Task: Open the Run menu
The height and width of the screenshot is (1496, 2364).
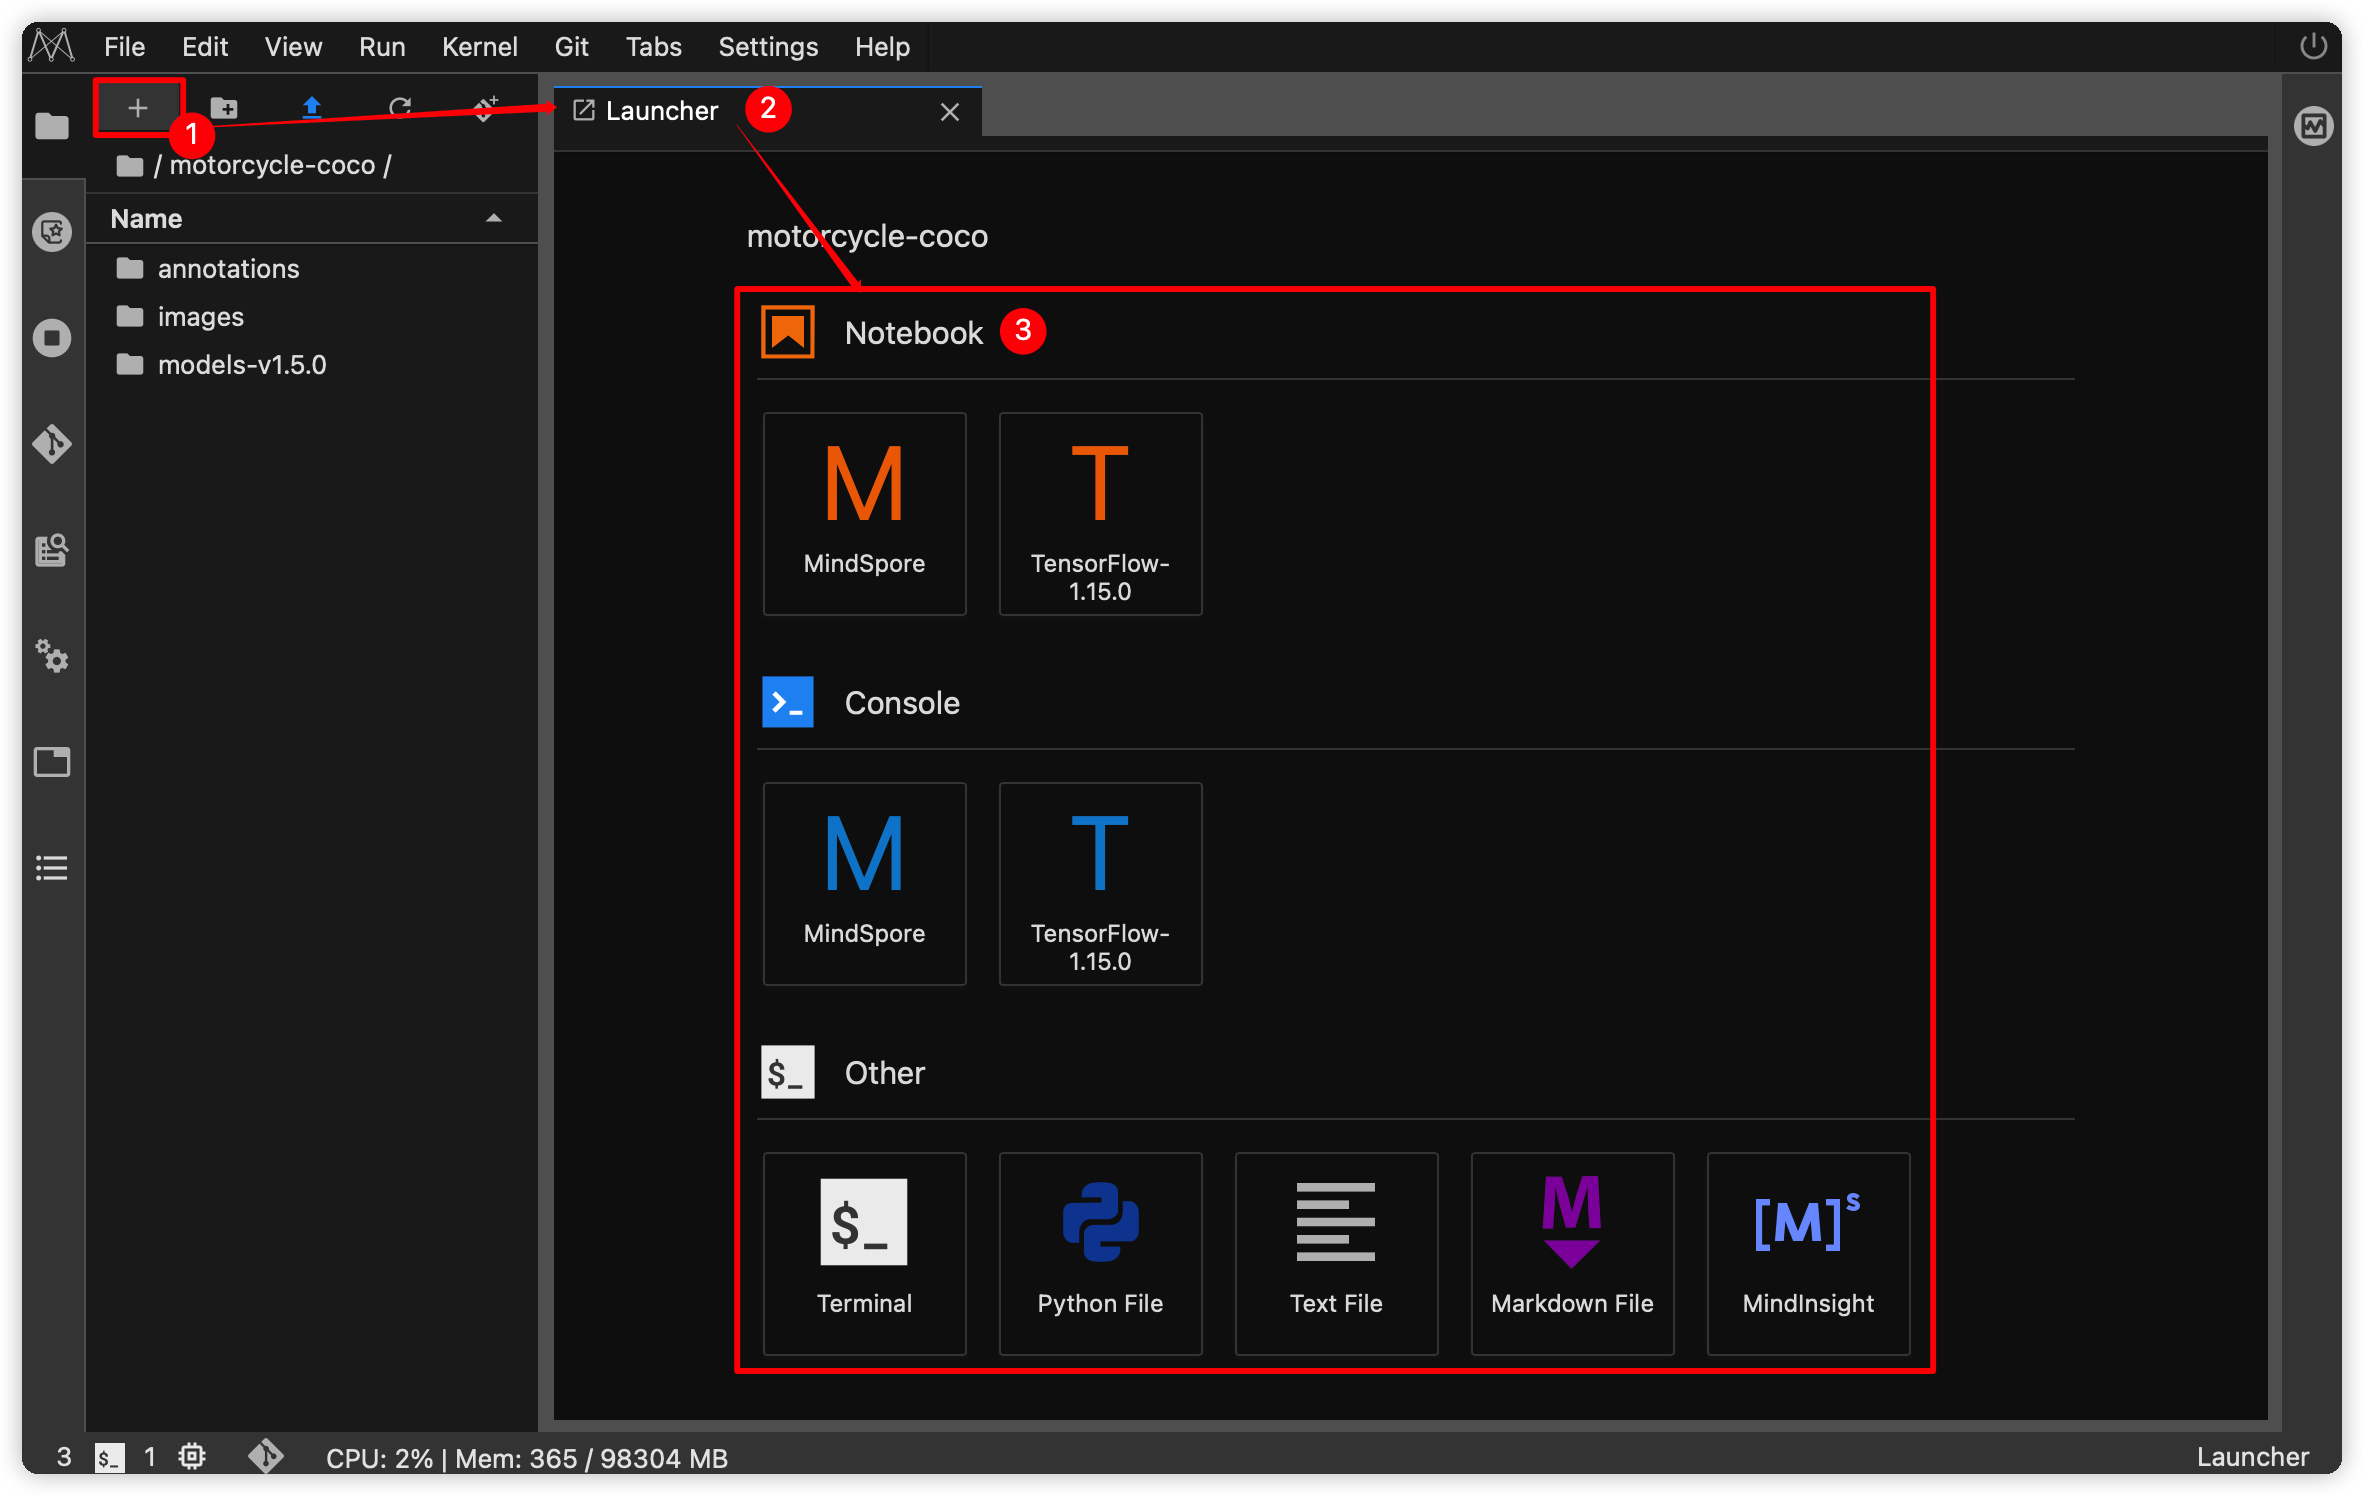Action: point(382,47)
